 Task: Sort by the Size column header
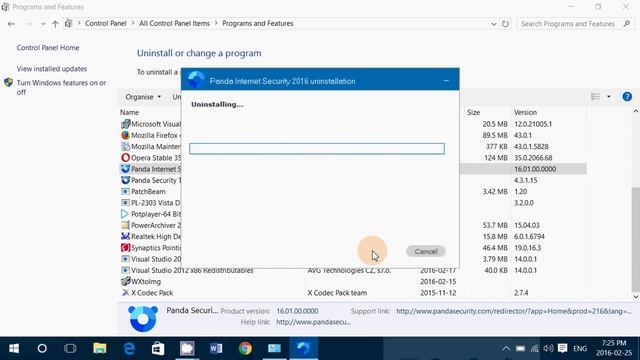pos(473,112)
